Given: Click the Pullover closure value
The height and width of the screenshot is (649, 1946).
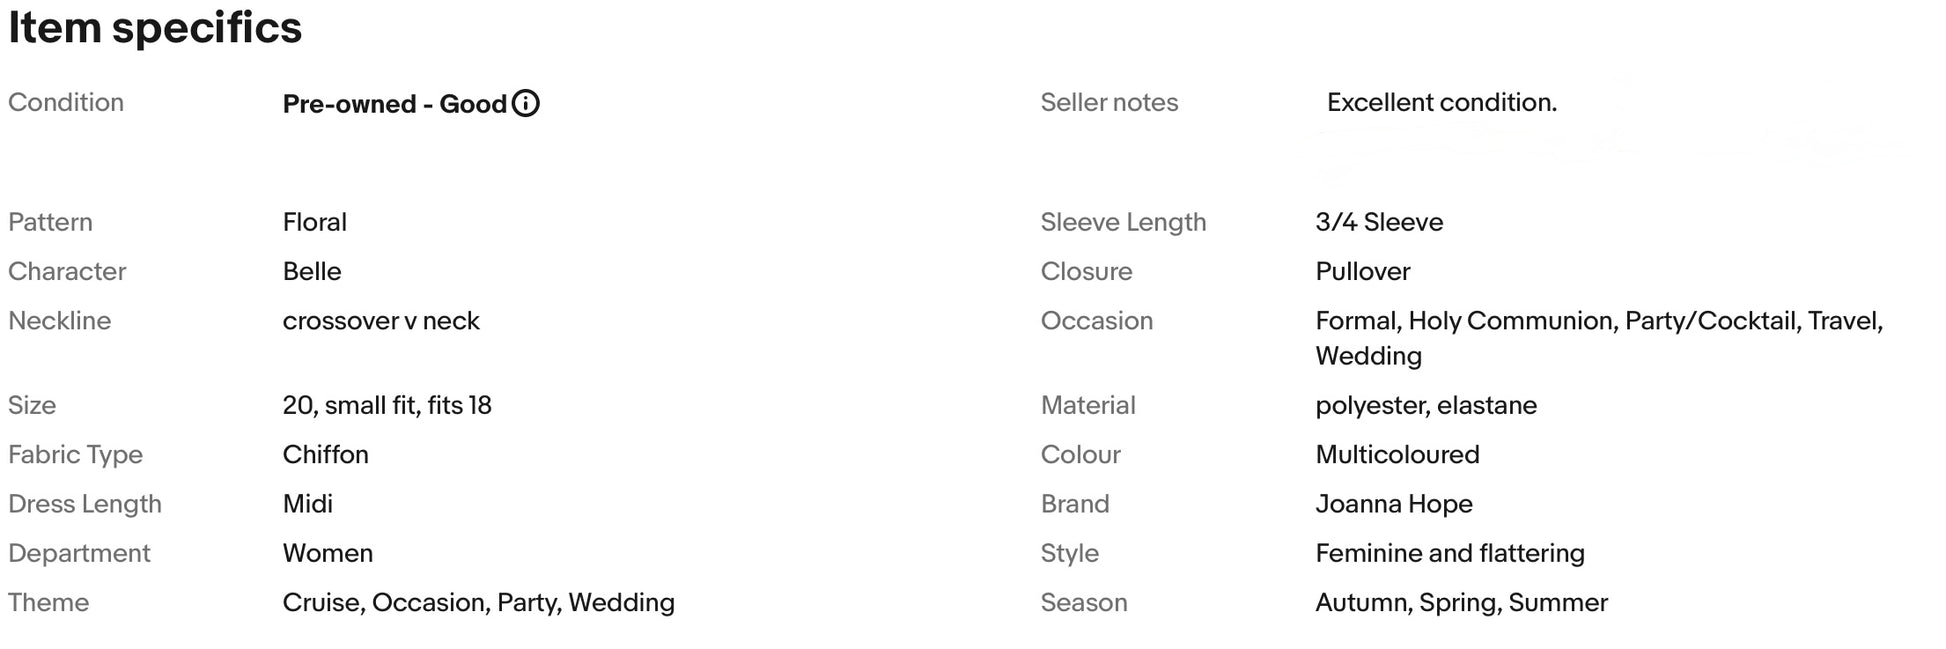Looking at the screenshot, I should [1363, 271].
